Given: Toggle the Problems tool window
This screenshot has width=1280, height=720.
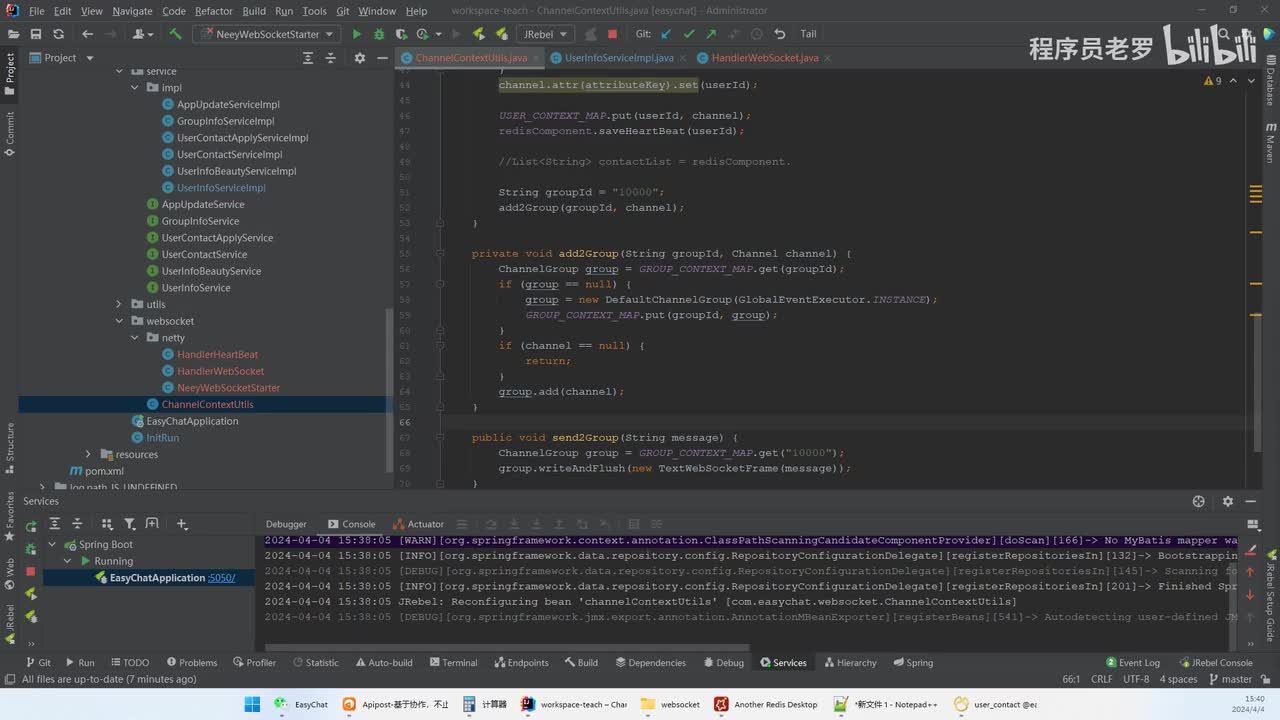Looking at the screenshot, I should (x=190, y=662).
